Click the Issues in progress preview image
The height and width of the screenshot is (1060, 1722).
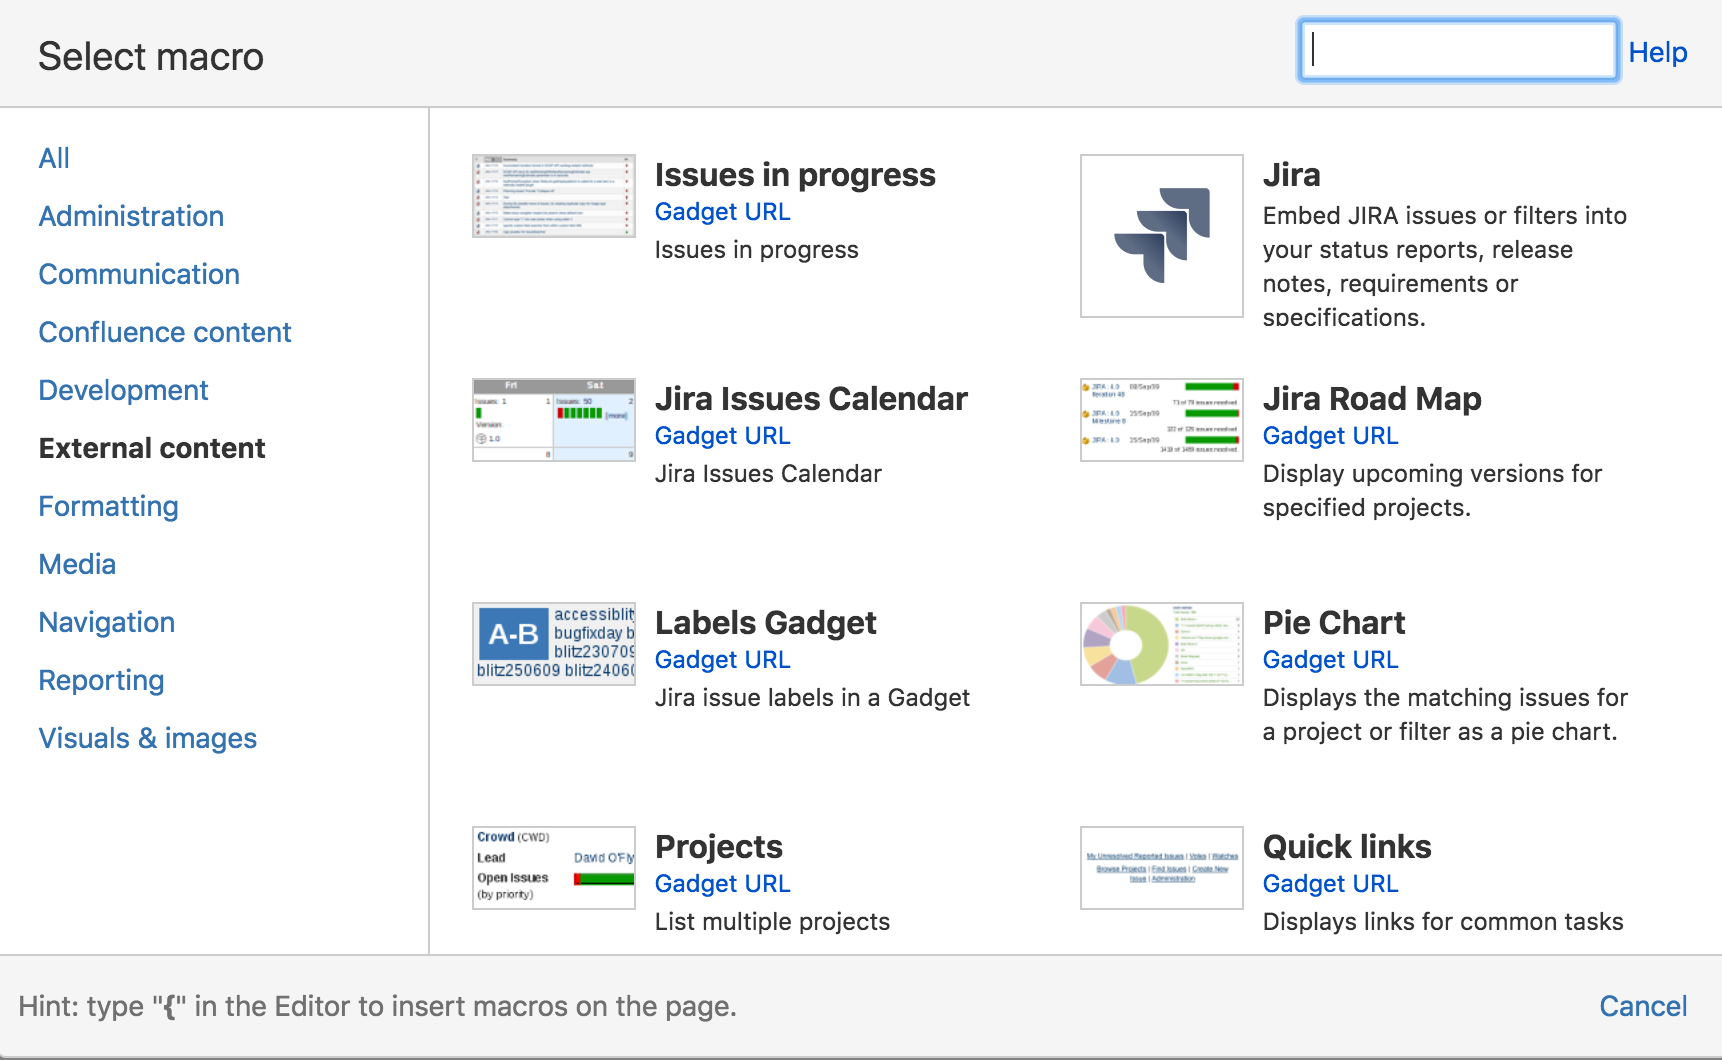point(553,195)
